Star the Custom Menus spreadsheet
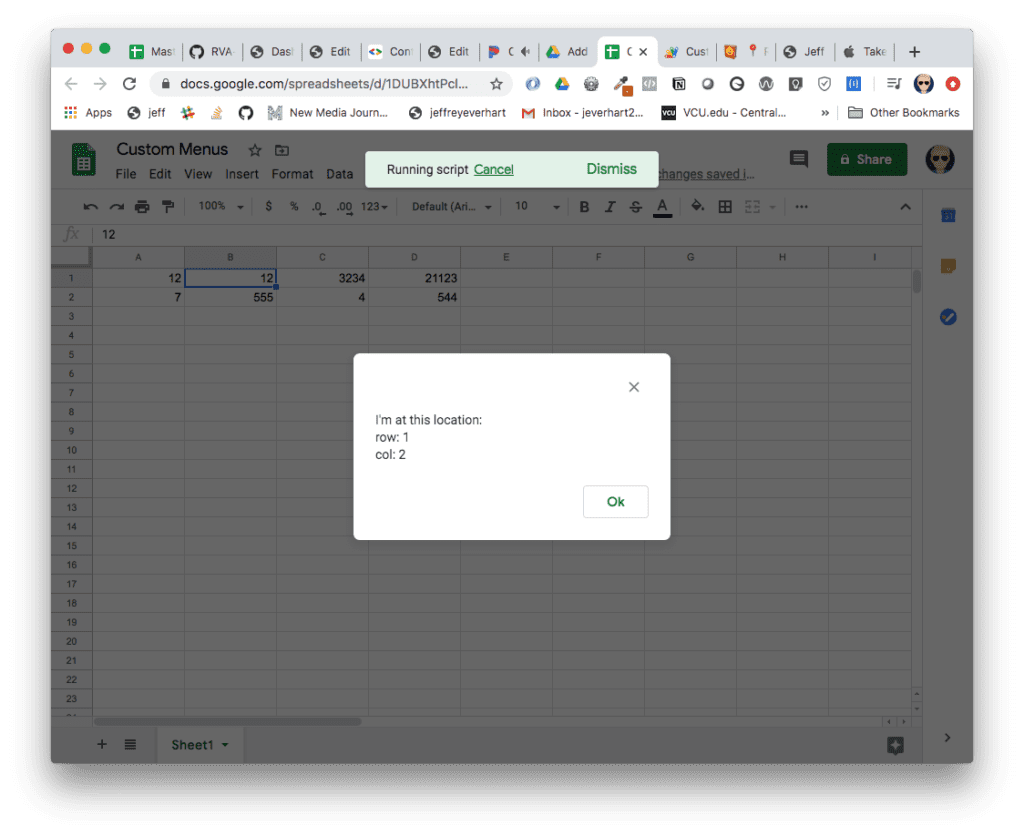 255,150
